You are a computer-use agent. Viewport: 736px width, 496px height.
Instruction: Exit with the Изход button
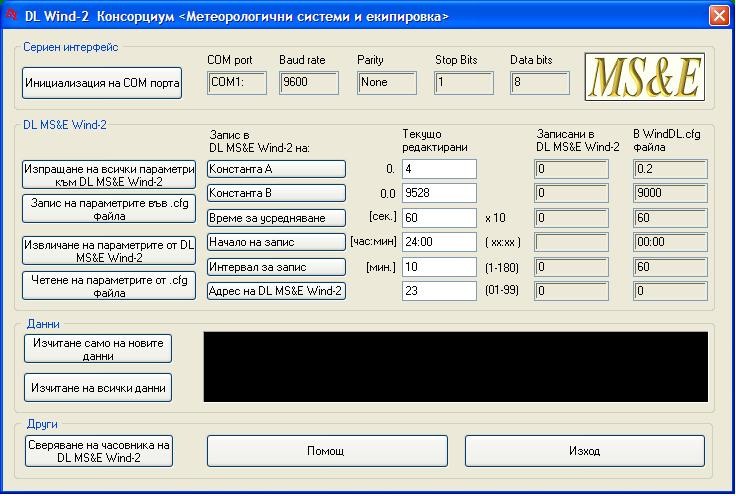585,451
